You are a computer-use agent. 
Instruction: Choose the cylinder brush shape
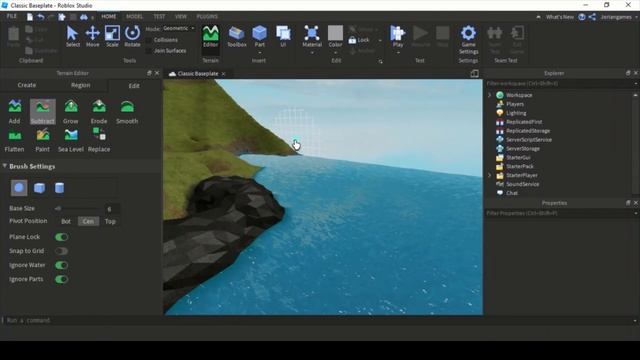[60, 188]
